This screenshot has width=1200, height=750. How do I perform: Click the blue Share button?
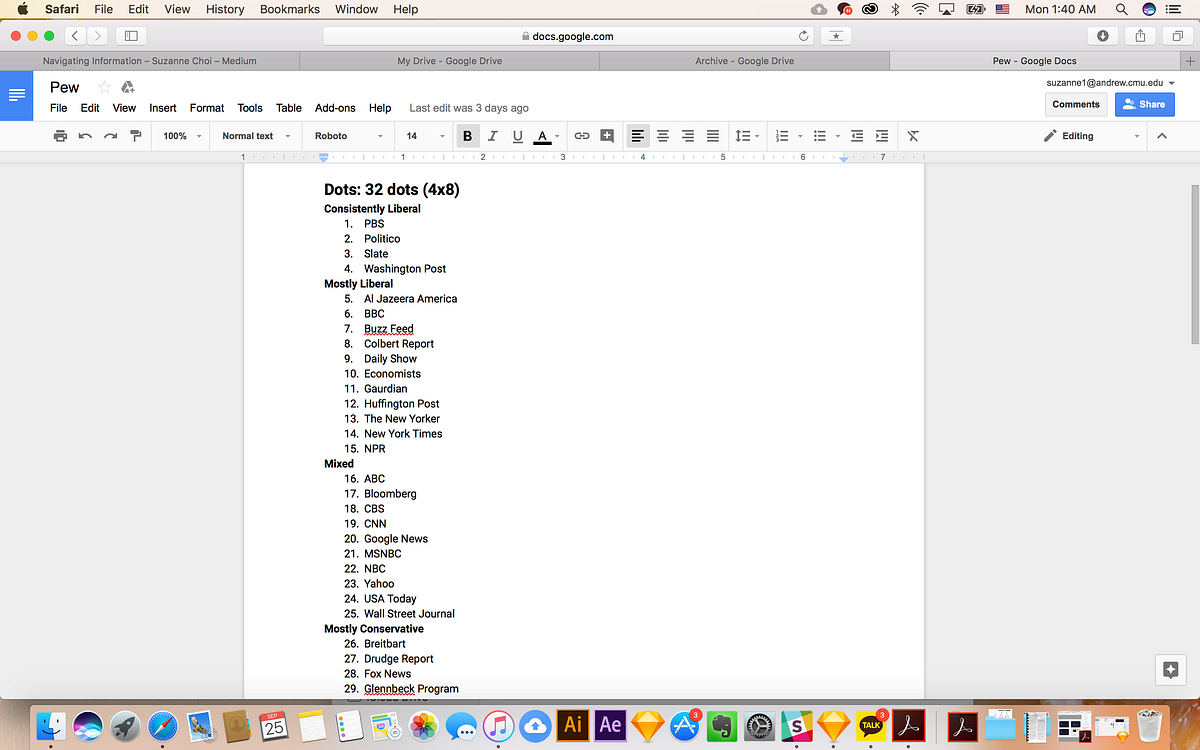point(1144,104)
